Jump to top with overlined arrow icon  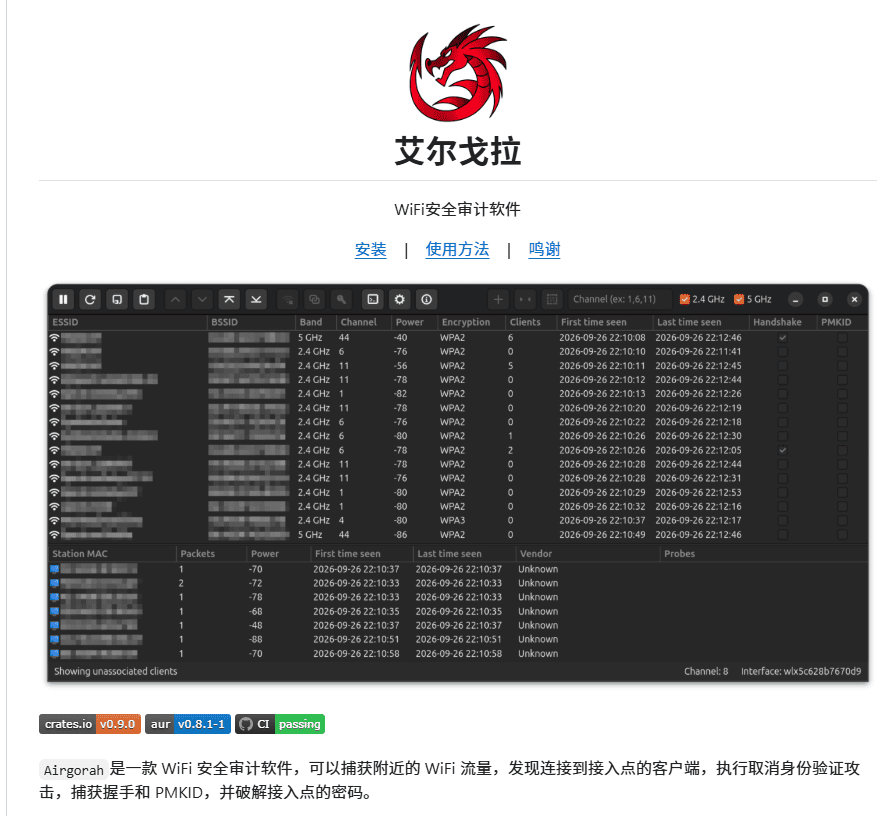click(229, 299)
